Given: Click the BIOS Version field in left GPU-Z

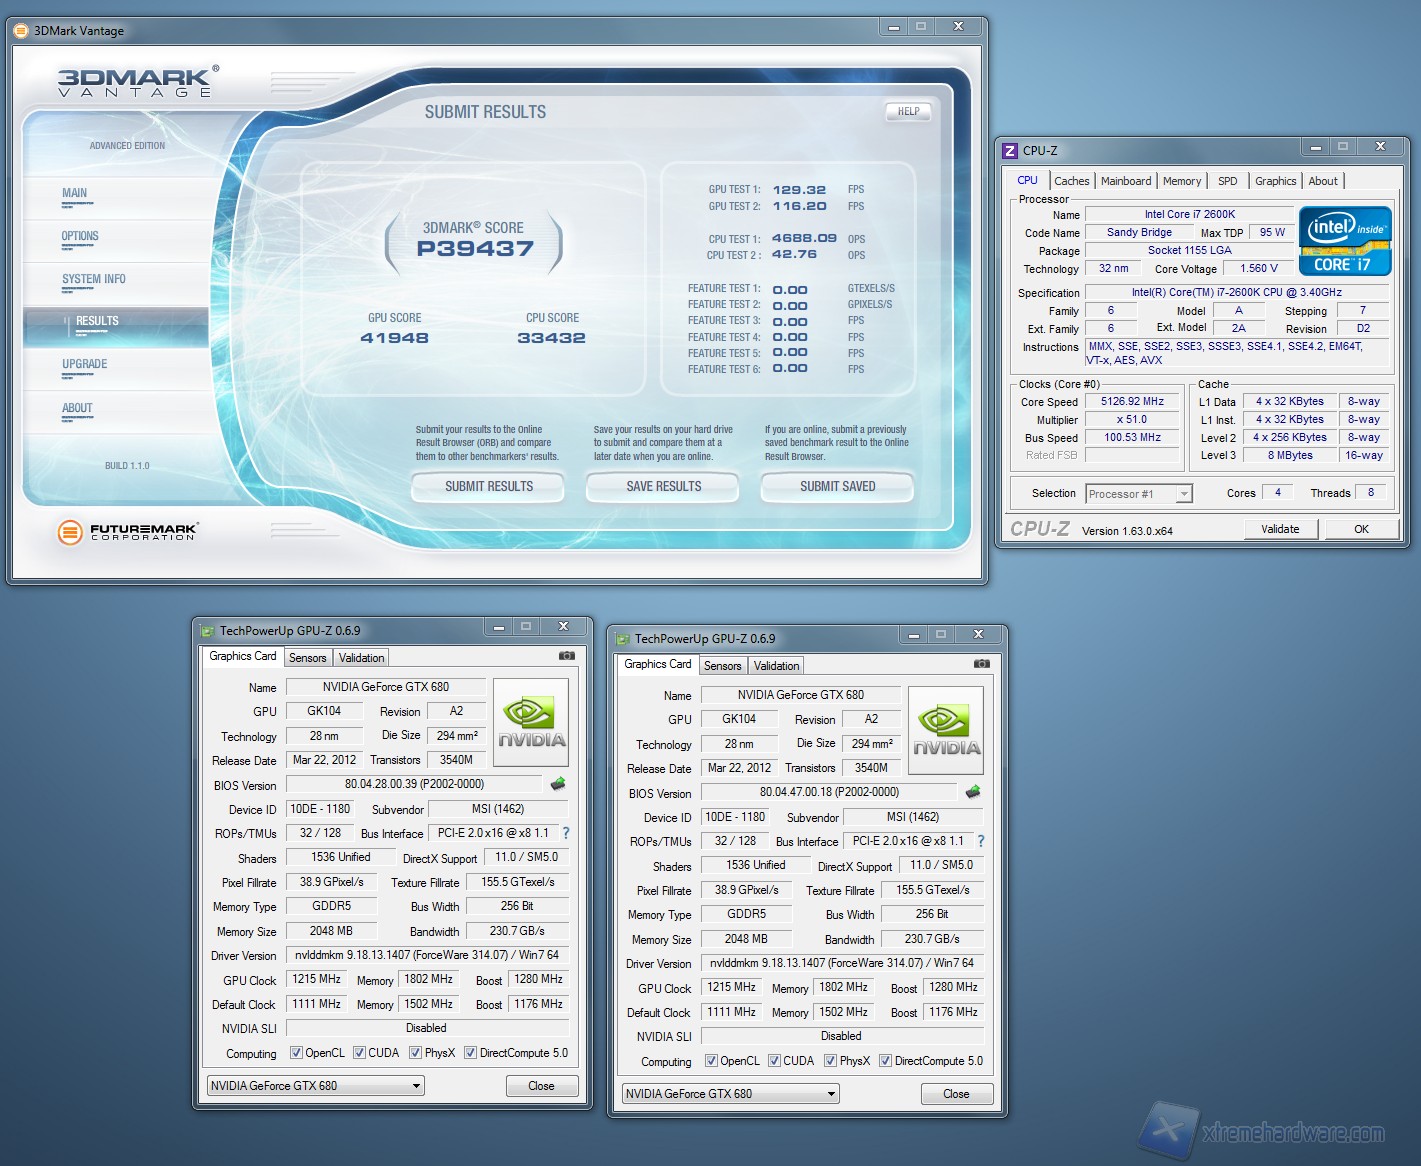Looking at the screenshot, I should click(414, 785).
